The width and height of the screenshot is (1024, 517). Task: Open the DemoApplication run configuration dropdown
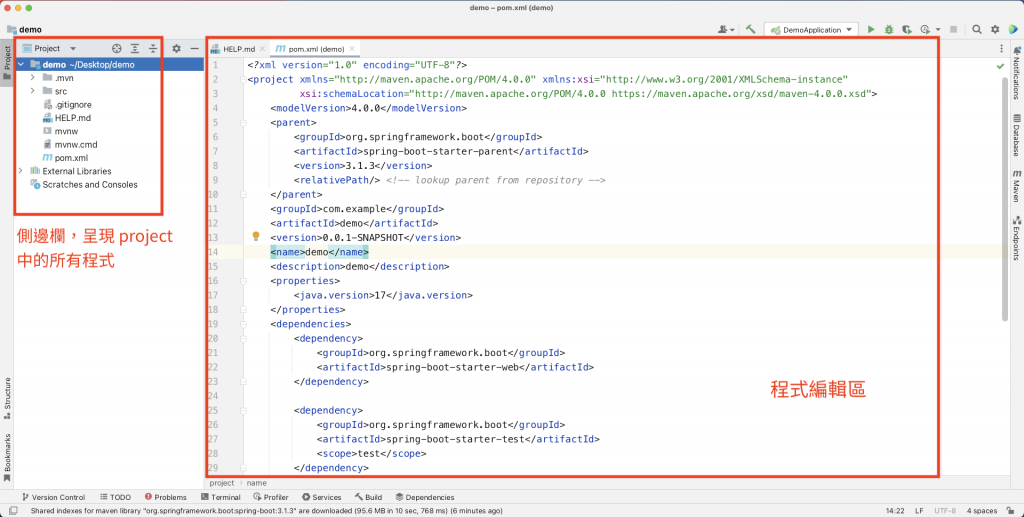point(811,29)
